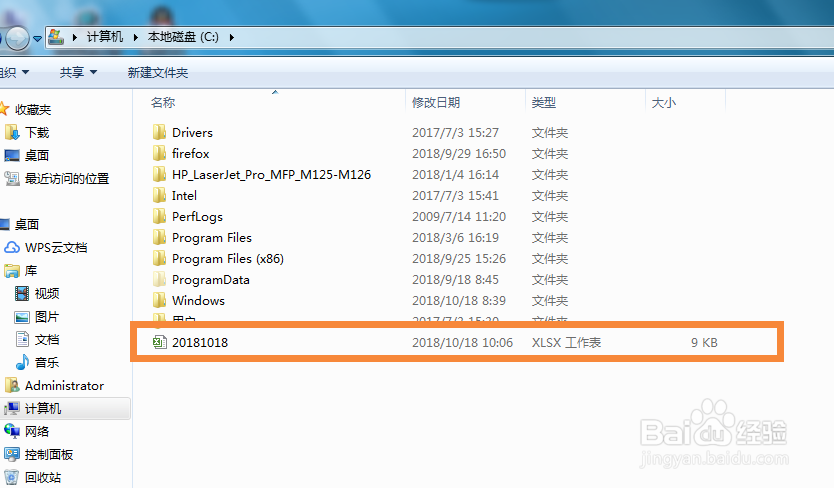Click the Drivers folder name

pos(193,132)
